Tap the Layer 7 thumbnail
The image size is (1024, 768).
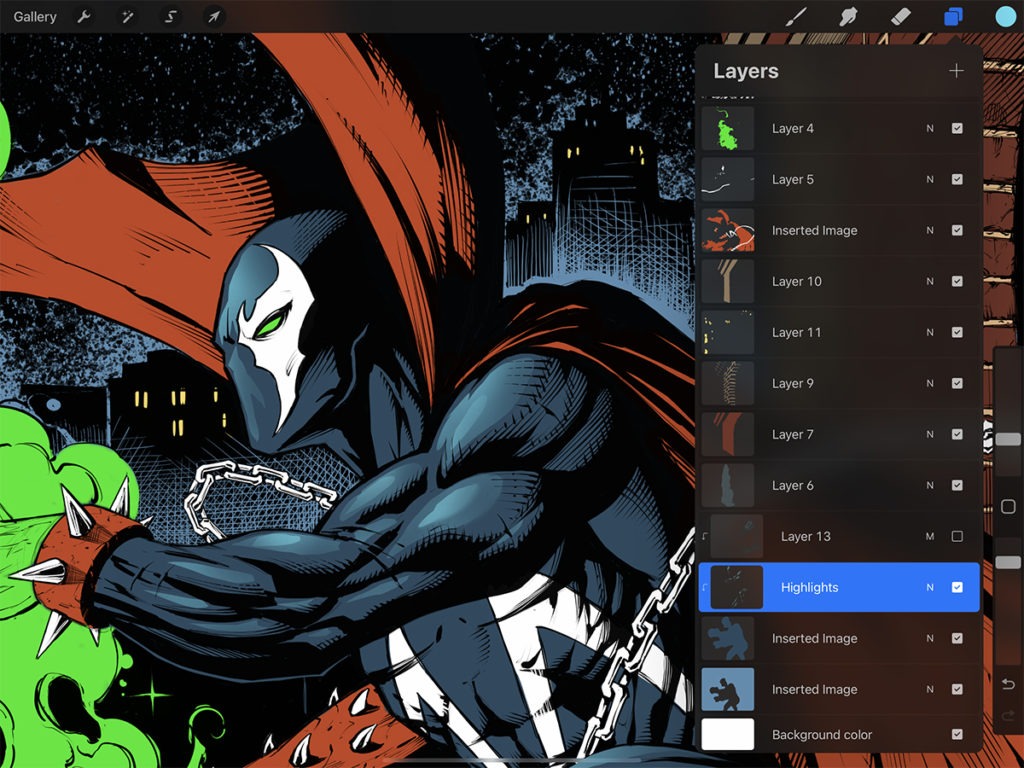[727, 434]
